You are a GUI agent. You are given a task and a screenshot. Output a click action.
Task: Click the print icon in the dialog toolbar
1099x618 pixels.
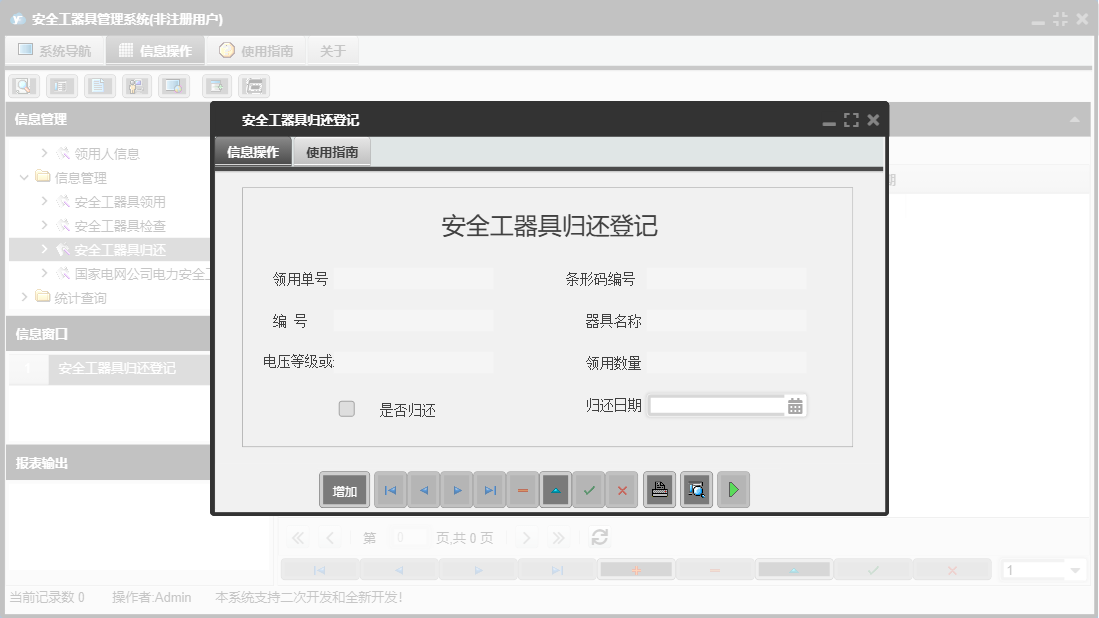pos(659,489)
